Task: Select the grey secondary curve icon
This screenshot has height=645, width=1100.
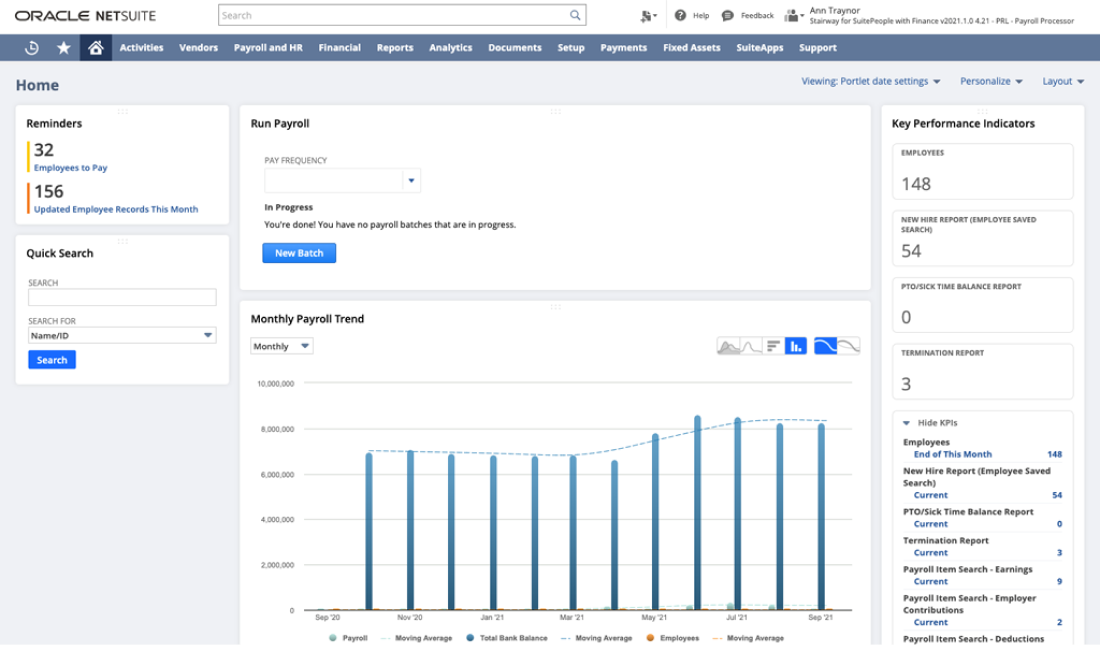Action: 848,346
